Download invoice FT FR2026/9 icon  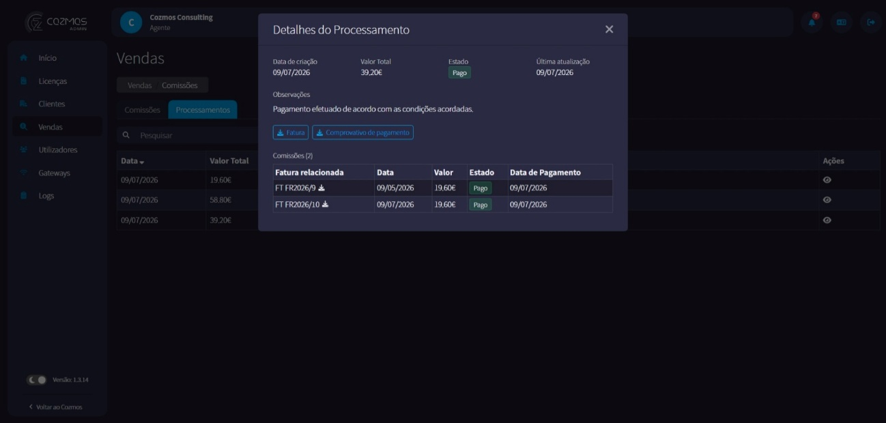click(322, 188)
